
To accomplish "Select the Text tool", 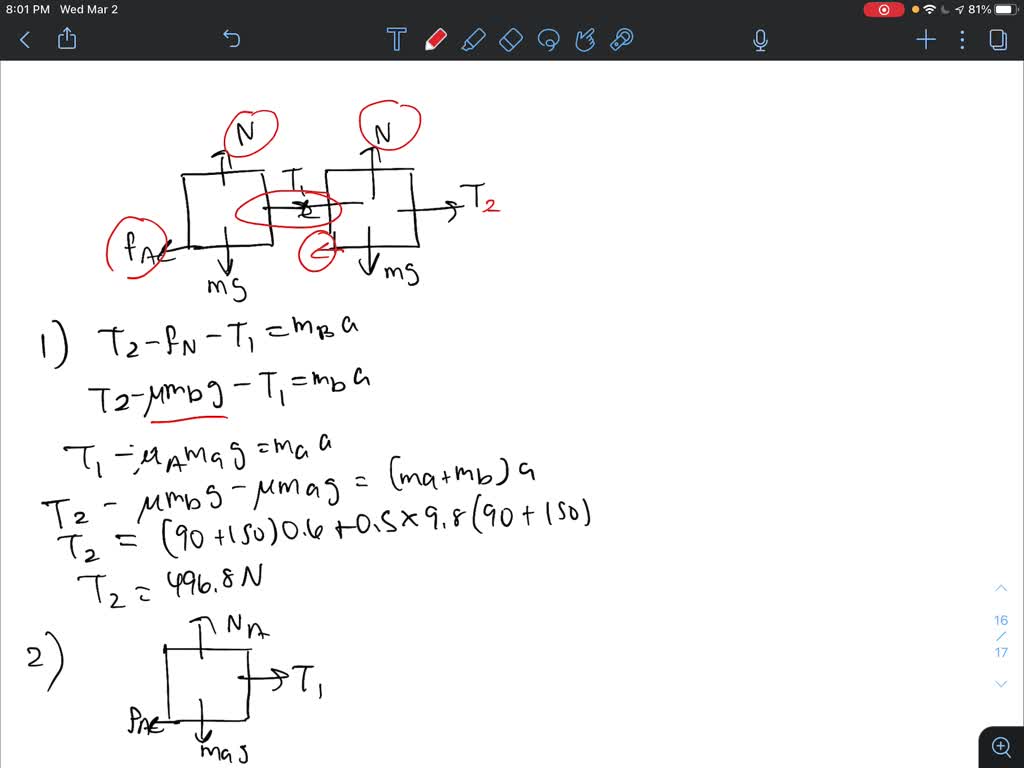I will [396, 40].
